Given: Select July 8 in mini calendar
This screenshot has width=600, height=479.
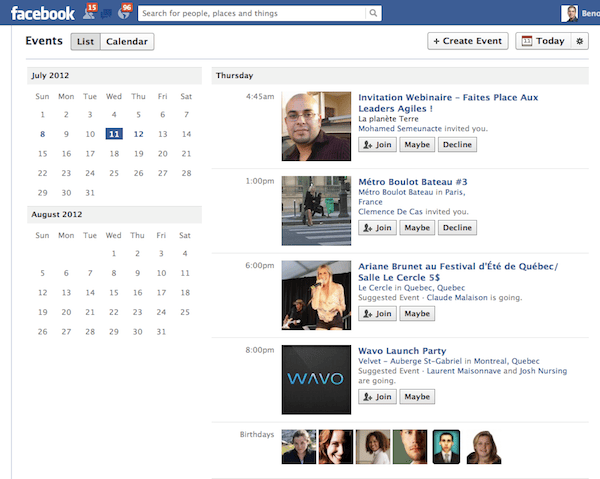Looking at the screenshot, I should click(42, 134).
